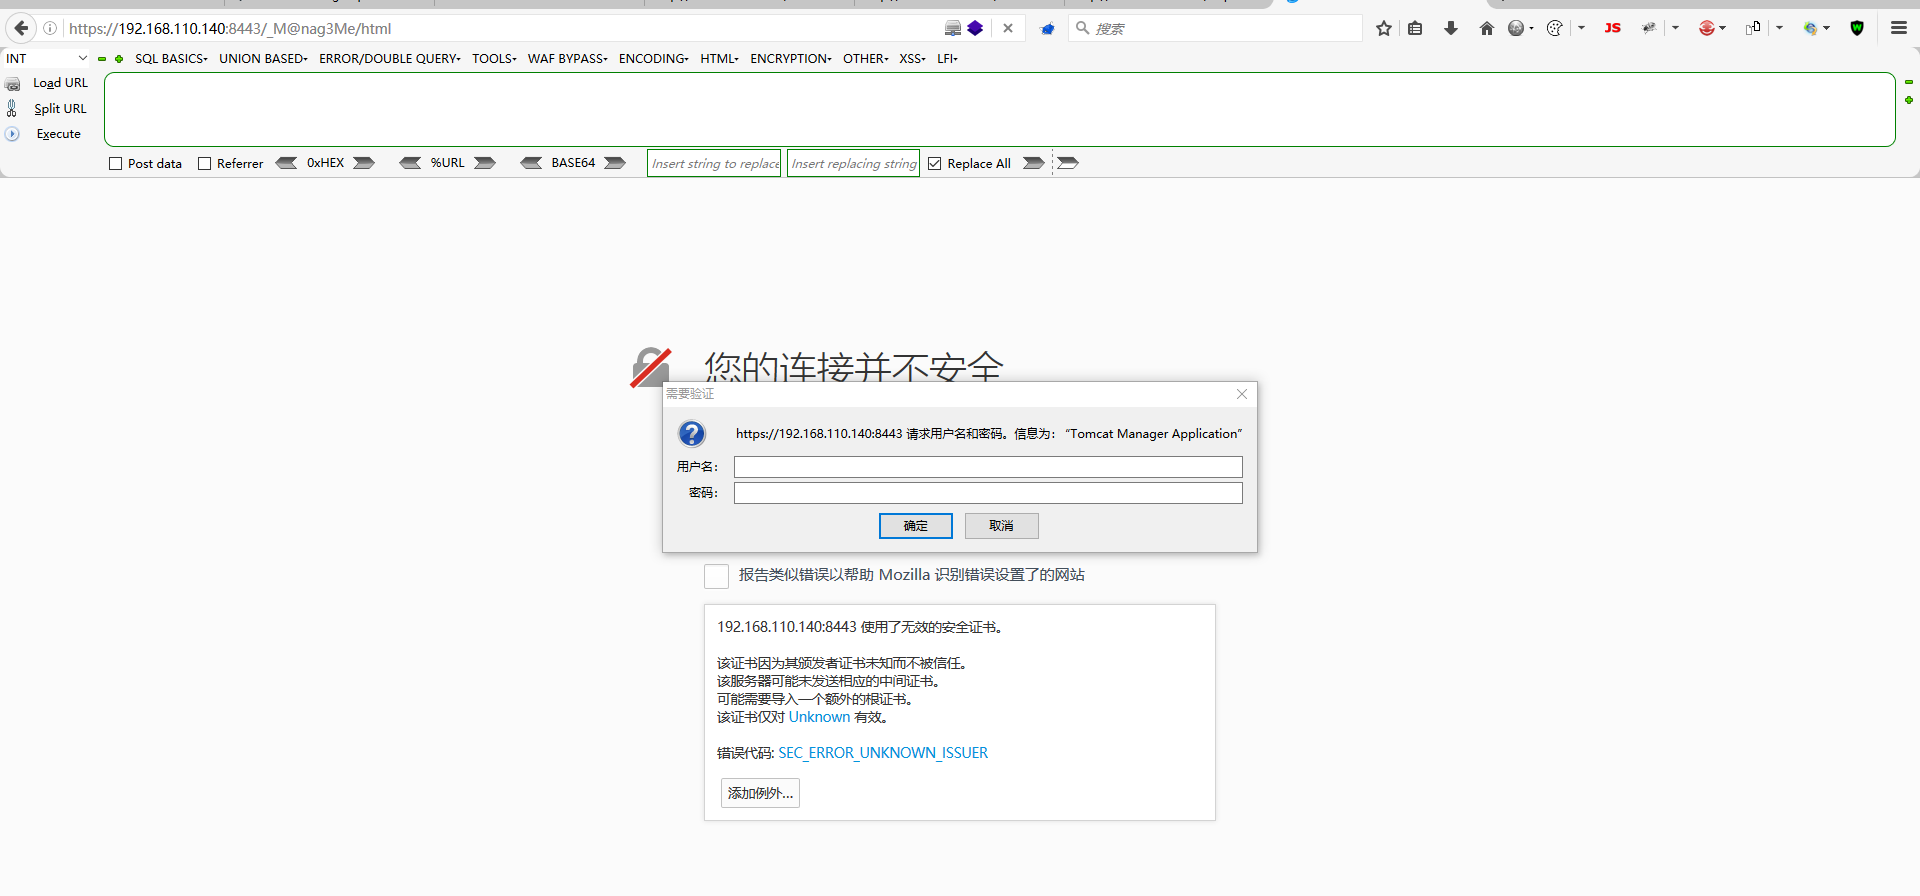
Task: Show bookmarks list icon
Action: [1415, 28]
